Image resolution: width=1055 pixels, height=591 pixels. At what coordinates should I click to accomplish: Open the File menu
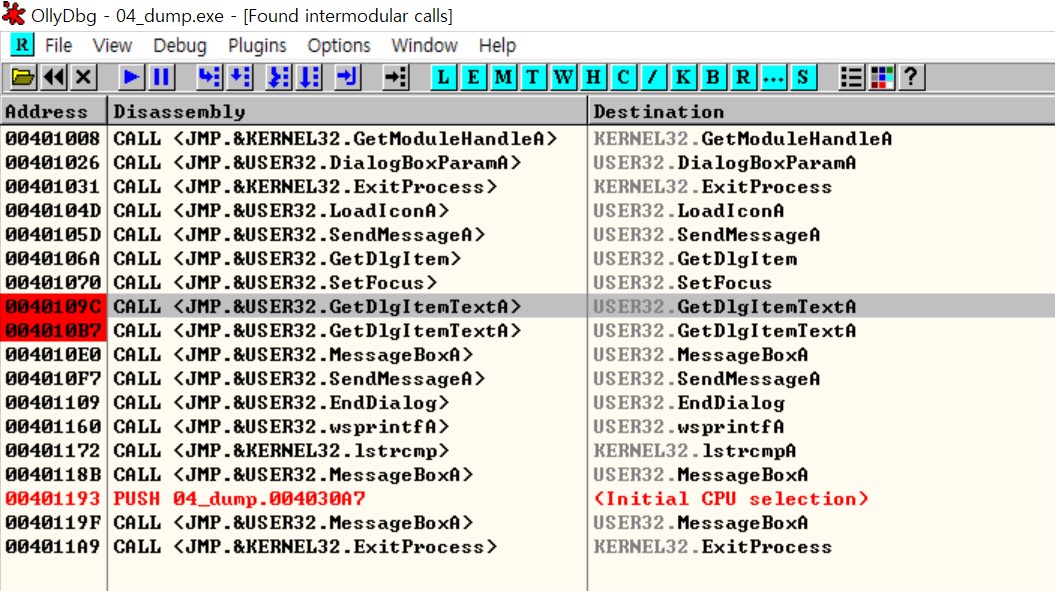(x=59, y=45)
